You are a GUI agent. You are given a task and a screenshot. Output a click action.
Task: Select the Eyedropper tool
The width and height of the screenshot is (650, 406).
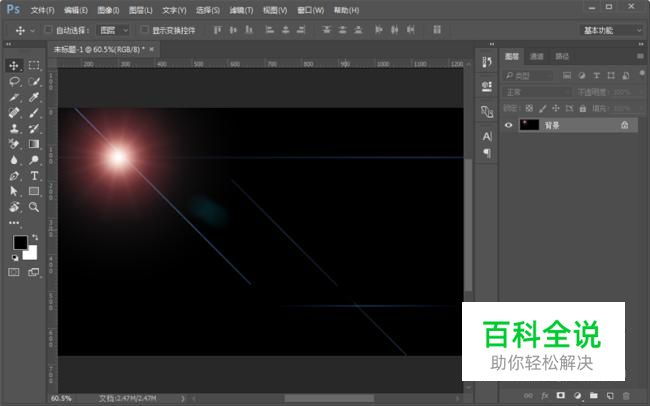pyautogui.click(x=34, y=97)
